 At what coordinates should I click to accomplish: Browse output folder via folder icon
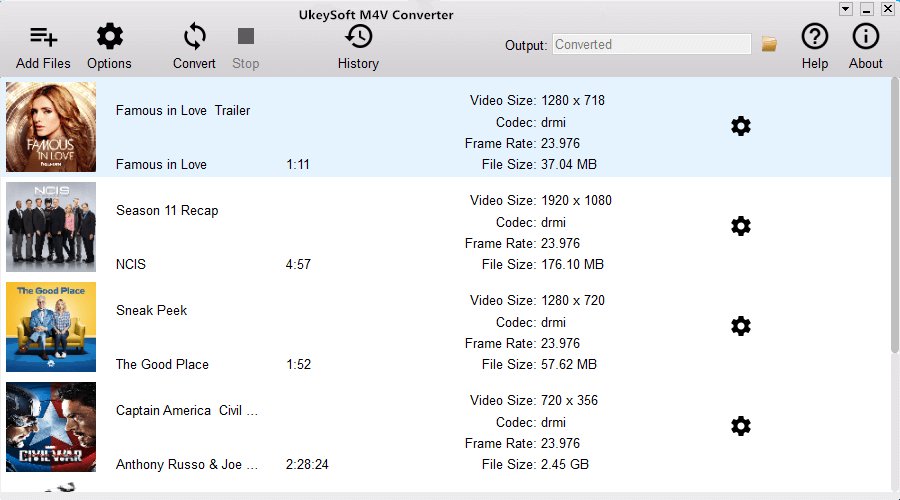coord(769,44)
